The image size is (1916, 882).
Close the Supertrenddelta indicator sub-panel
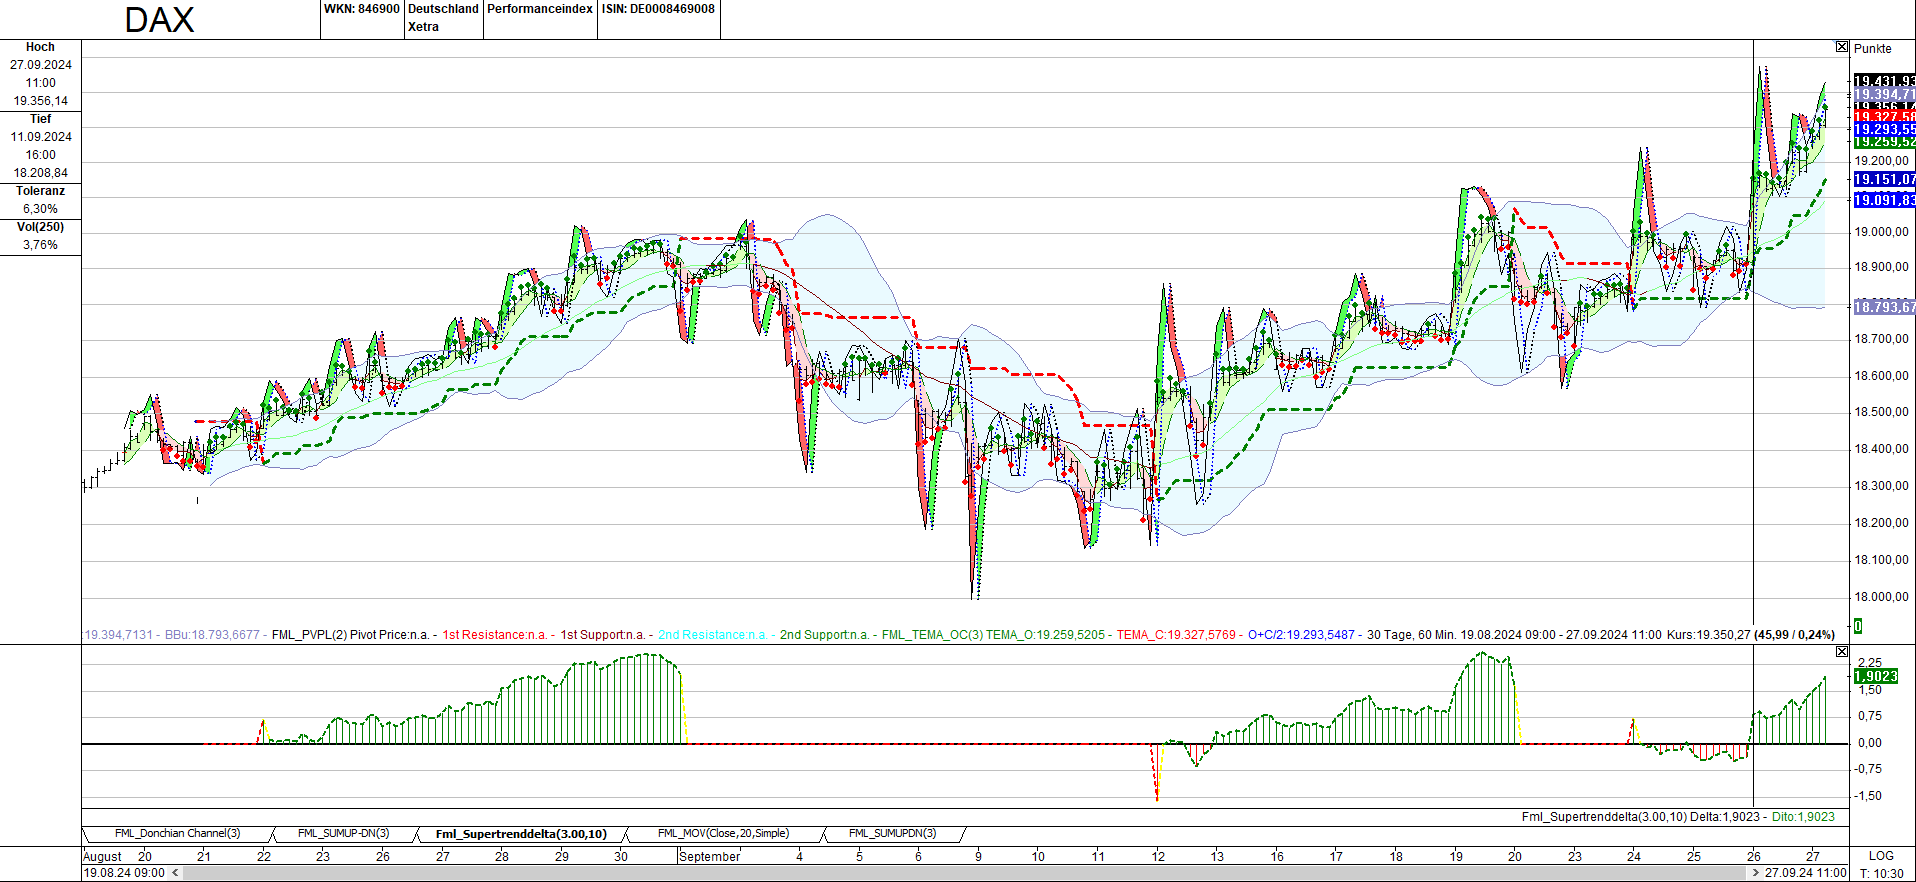coord(1842,652)
